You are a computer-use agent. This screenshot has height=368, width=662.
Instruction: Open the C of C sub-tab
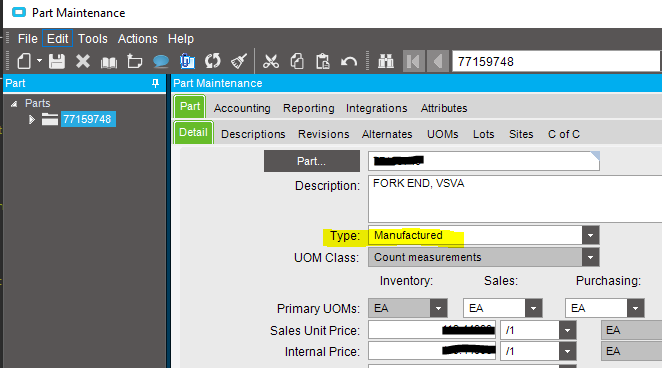click(x=564, y=134)
